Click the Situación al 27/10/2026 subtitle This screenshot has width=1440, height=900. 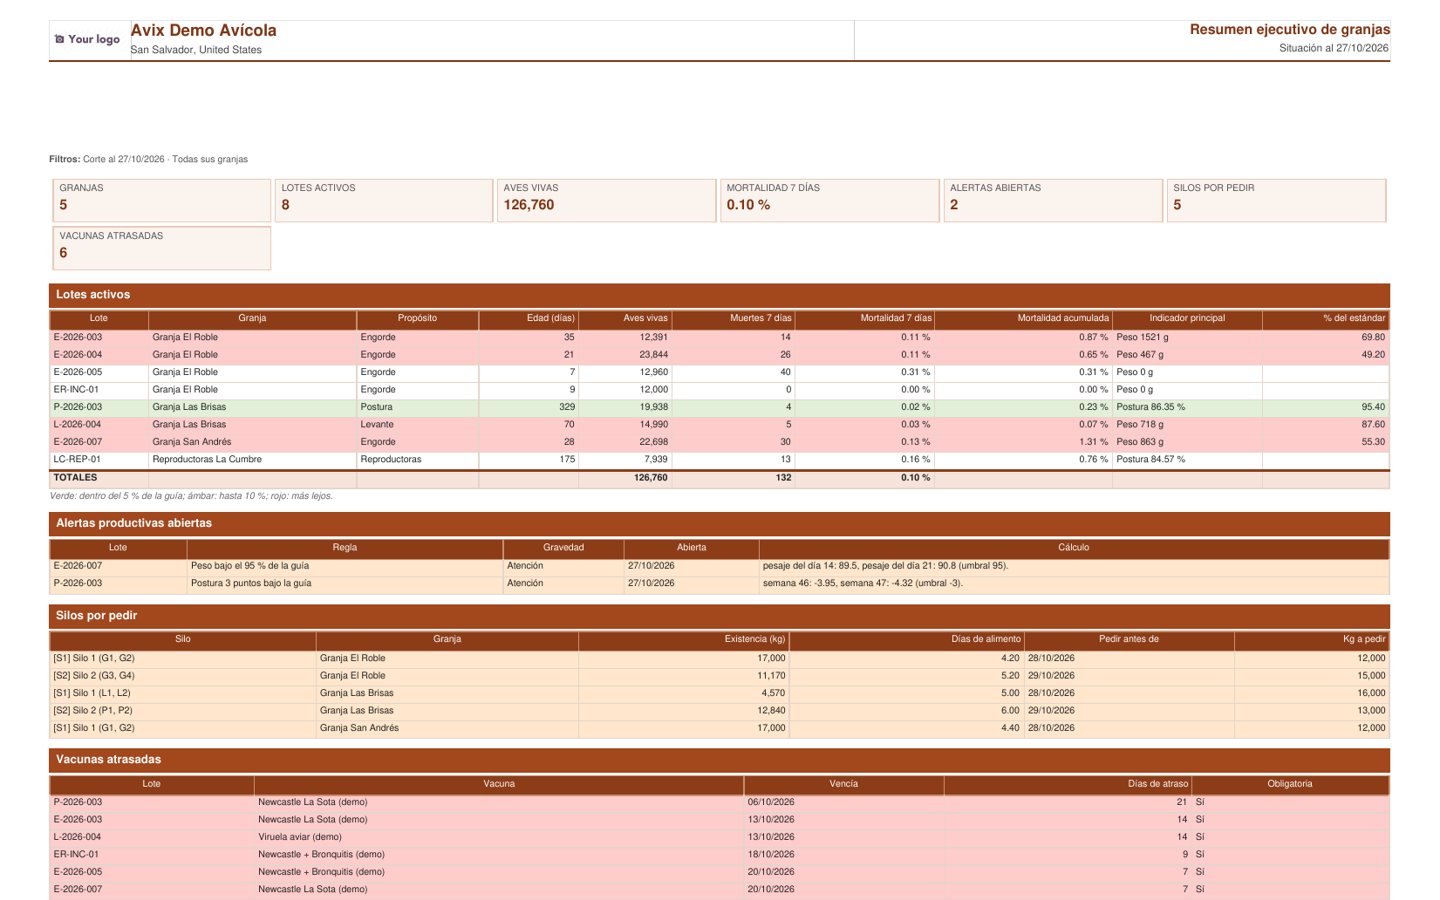pos(1333,48)
